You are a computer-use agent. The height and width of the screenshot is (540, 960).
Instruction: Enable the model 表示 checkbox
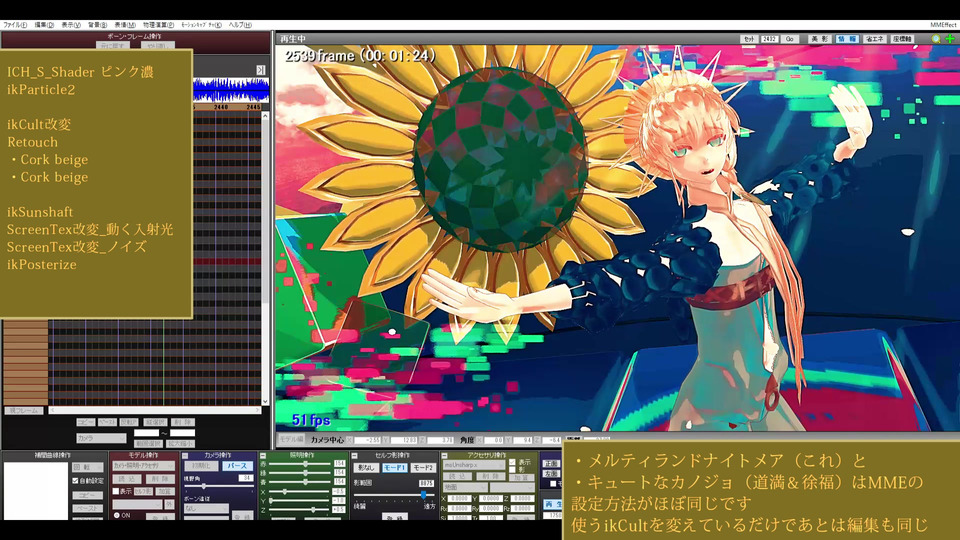pyautogui.click(x=116, y=491)
